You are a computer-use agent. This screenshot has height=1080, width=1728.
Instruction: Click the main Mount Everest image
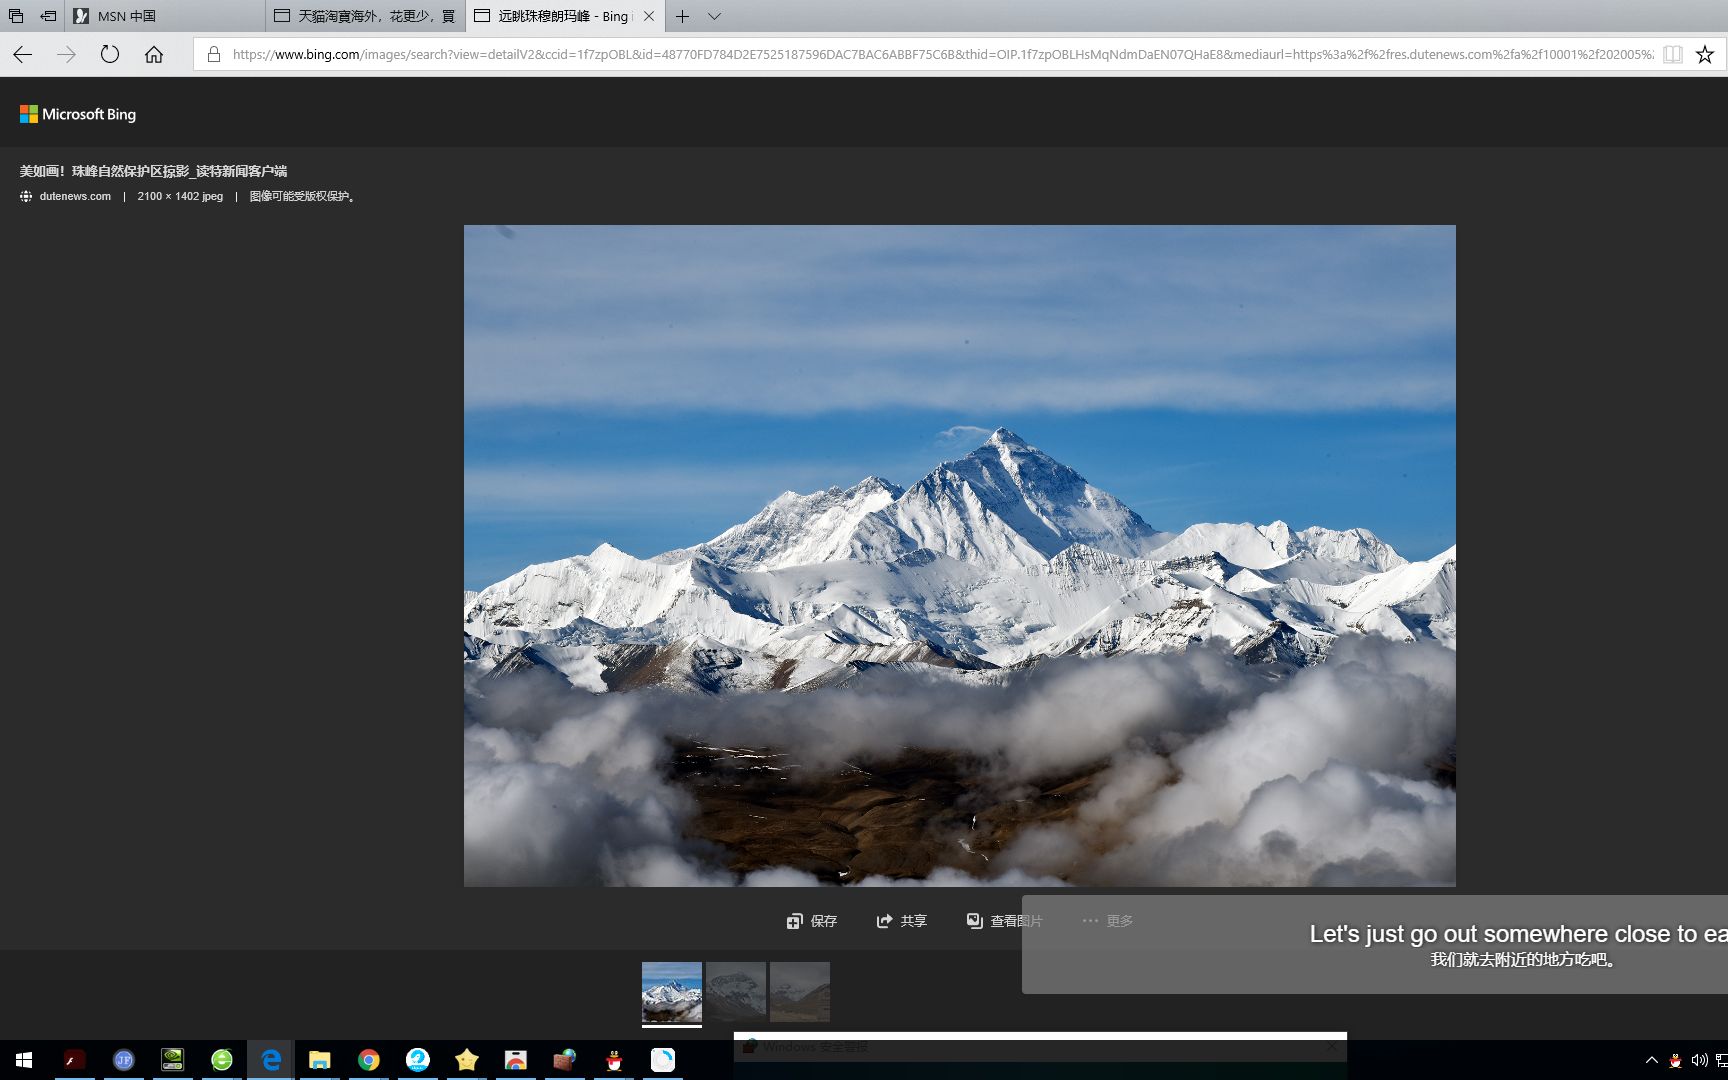pyautogui.click(x=959, y=555)
